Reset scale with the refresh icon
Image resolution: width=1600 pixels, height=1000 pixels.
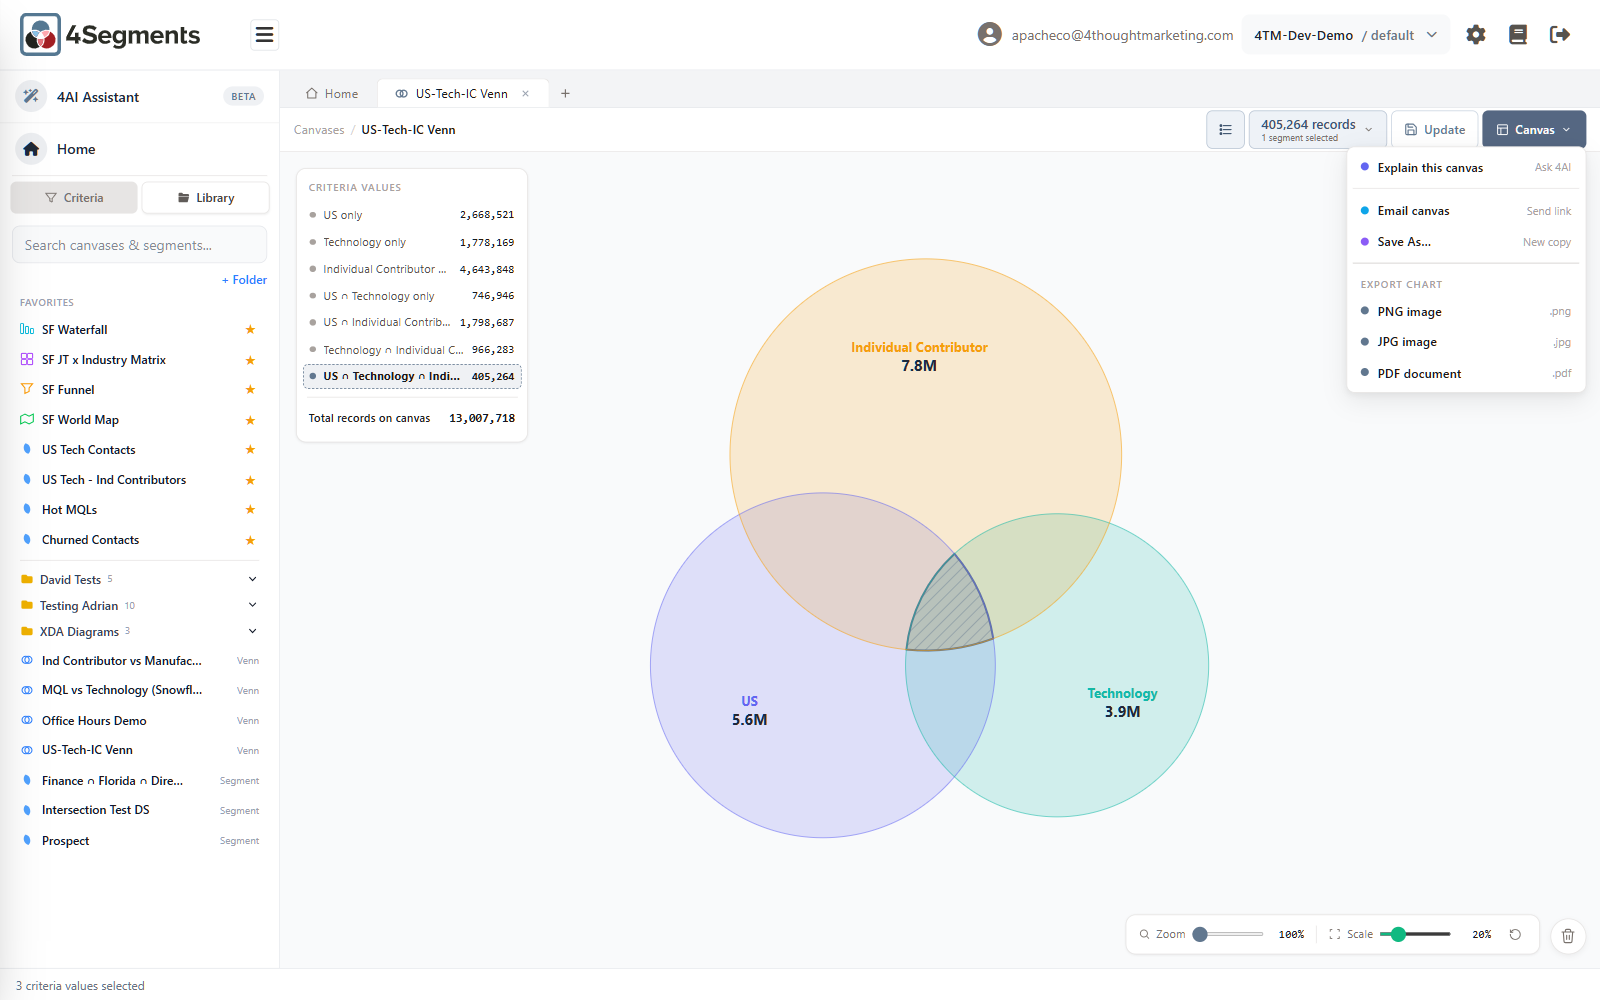1515,934
